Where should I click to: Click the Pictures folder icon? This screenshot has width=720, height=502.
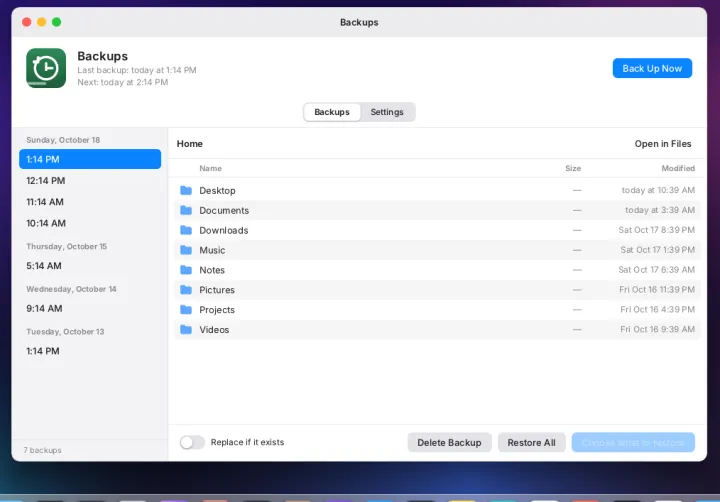[x=186, y=290]
